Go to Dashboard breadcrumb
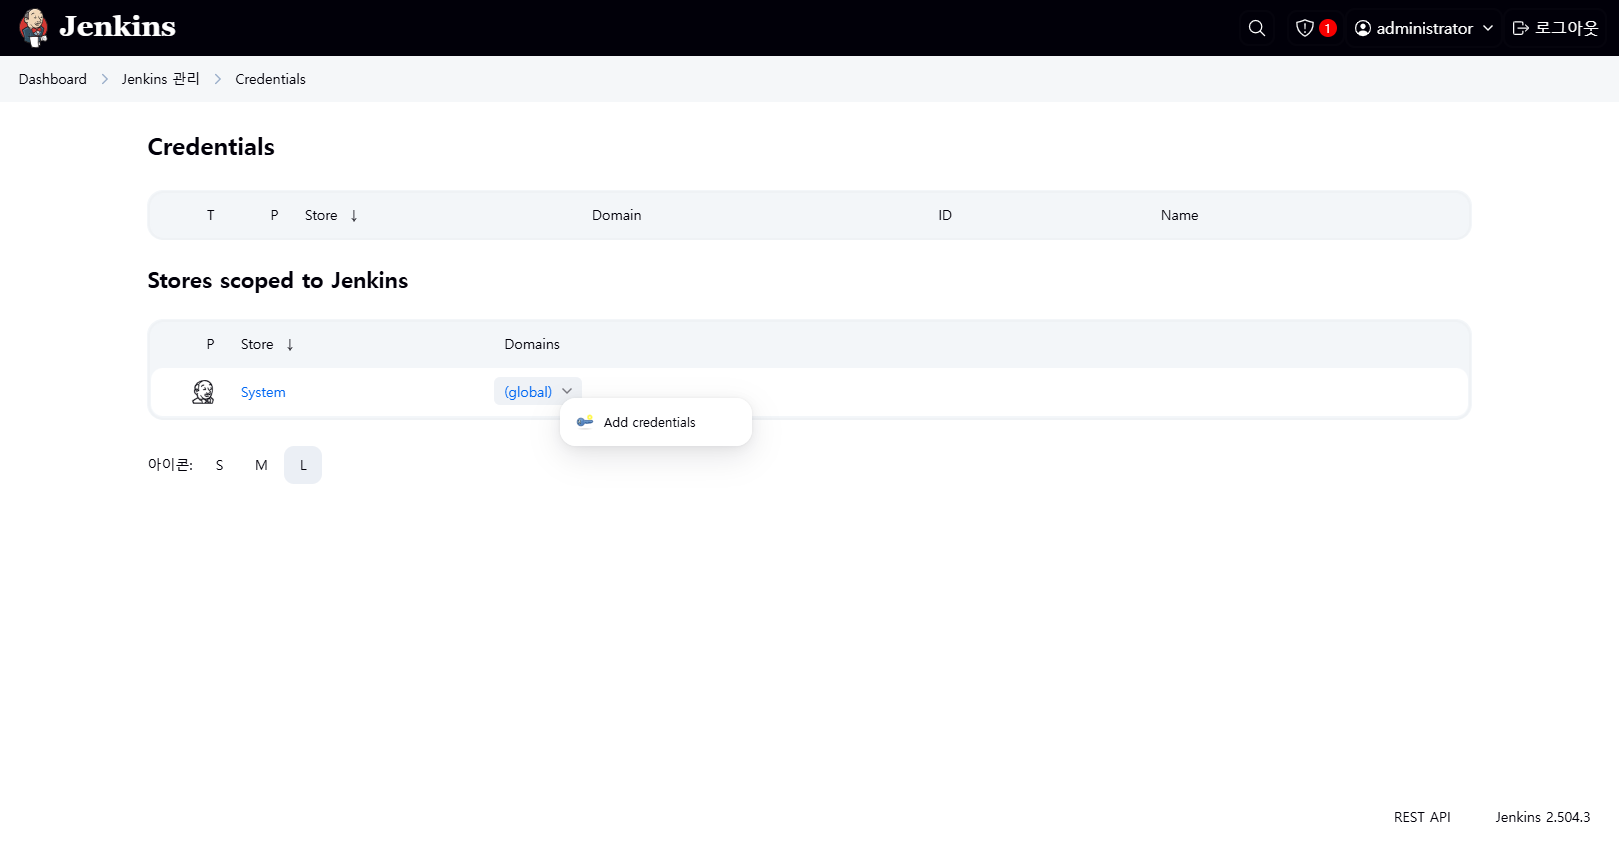 point(53,79)
